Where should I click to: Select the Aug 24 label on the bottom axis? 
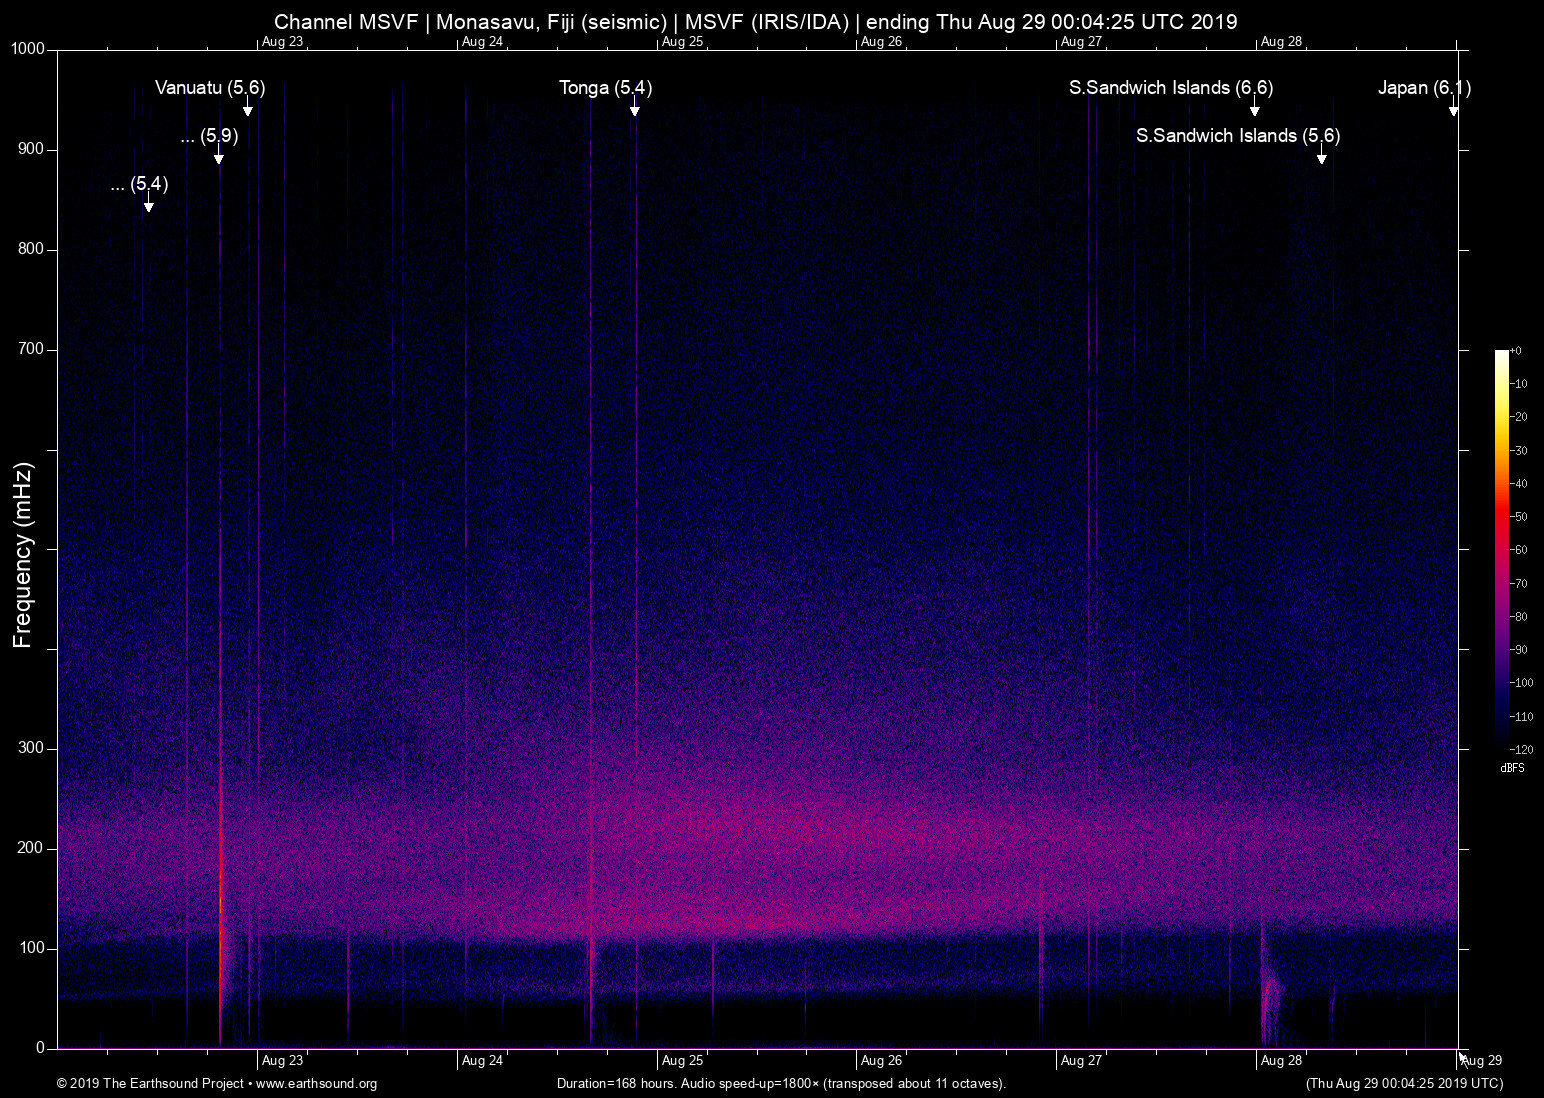pos(482,1061)
